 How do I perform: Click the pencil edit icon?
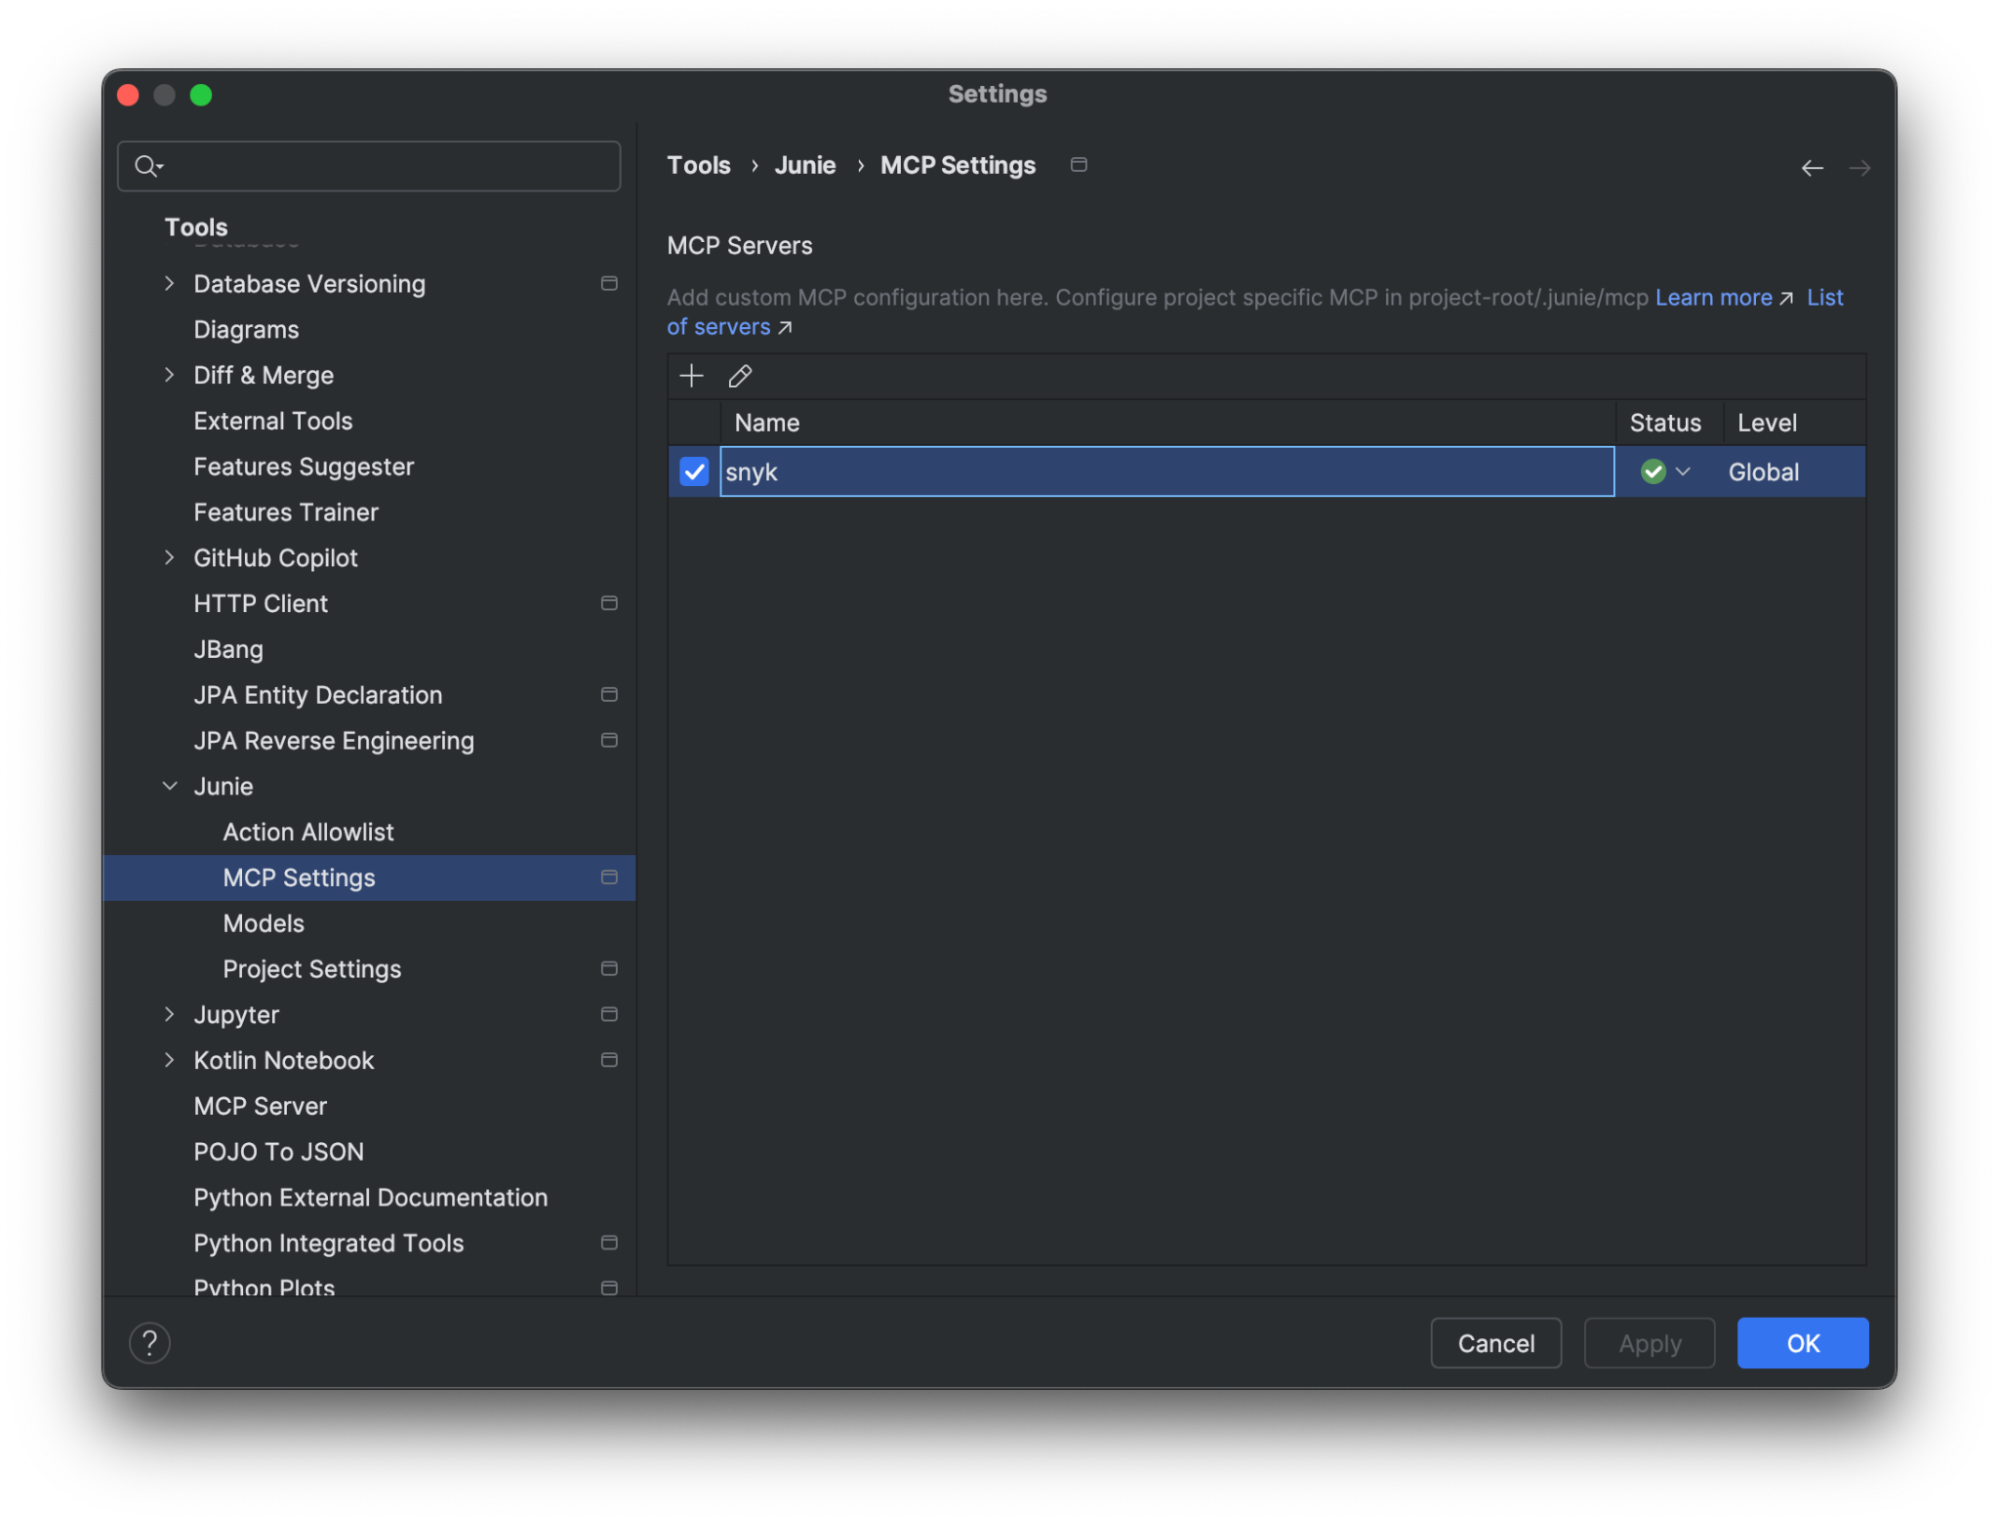click(740, 376)
